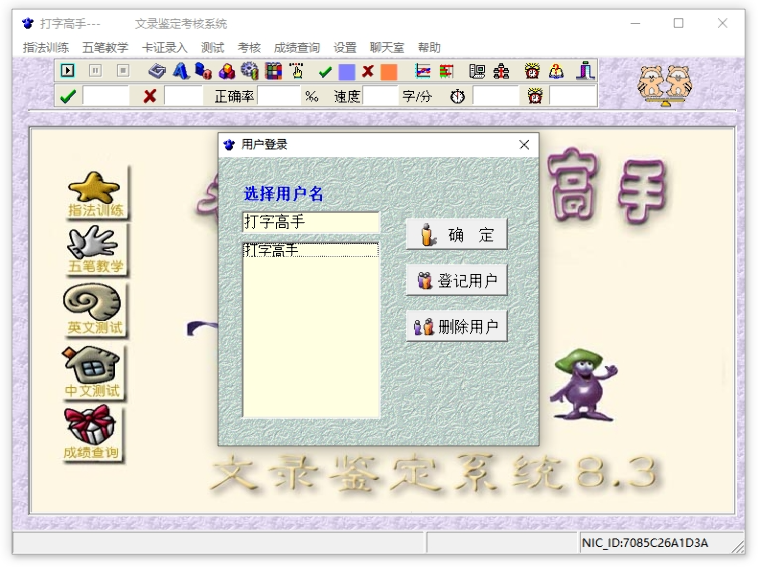
Task: Click the green checkmark in top toolbar
Action: click(325, 72)
